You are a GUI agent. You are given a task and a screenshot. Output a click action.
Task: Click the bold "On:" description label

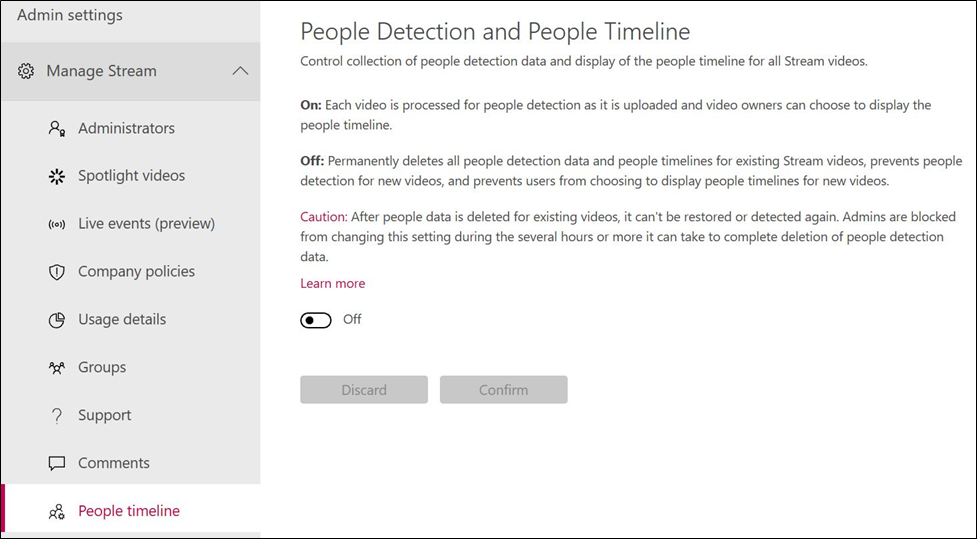(x=311, y=105)
